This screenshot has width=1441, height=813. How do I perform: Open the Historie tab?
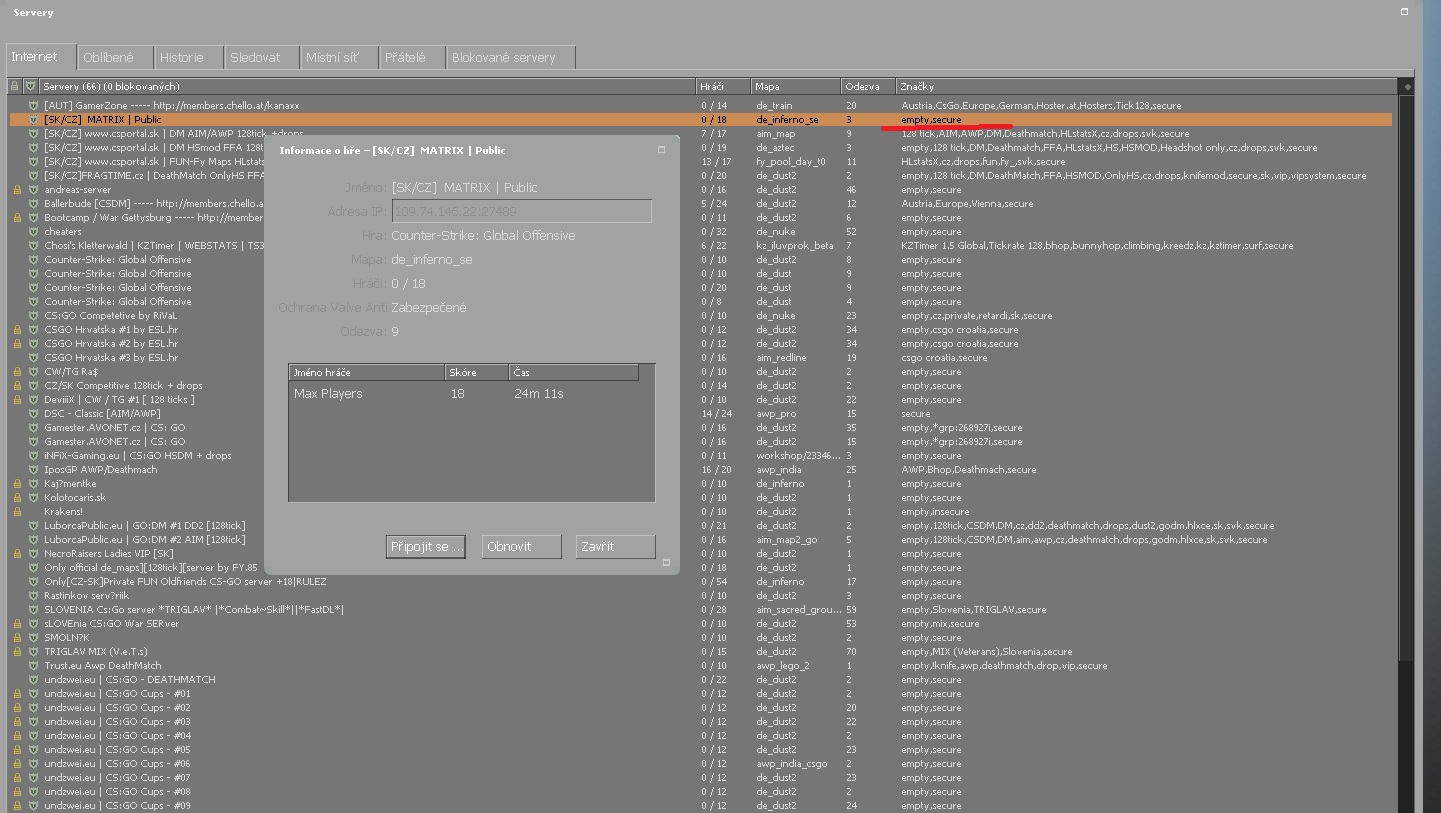coord(189,58)
